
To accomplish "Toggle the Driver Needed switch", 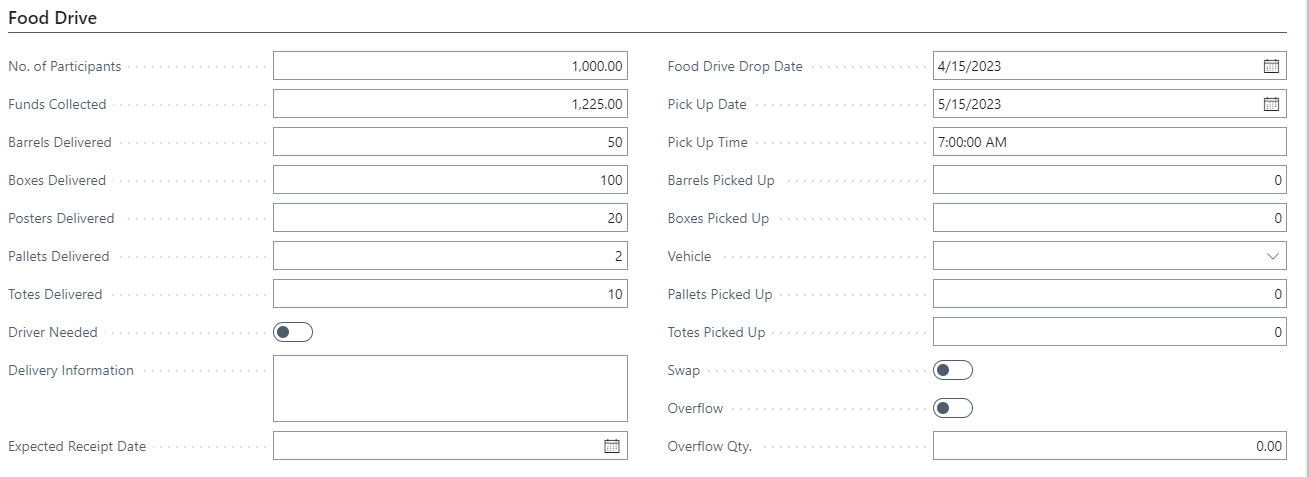I will coord(293,332).
